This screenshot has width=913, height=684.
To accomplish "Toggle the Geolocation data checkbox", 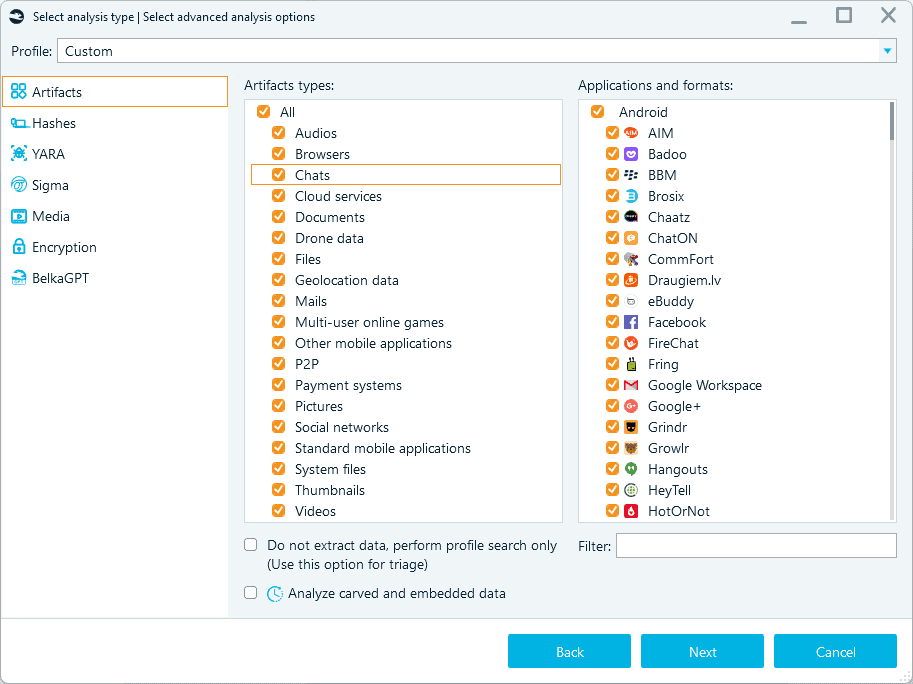I will pos(279,280).
